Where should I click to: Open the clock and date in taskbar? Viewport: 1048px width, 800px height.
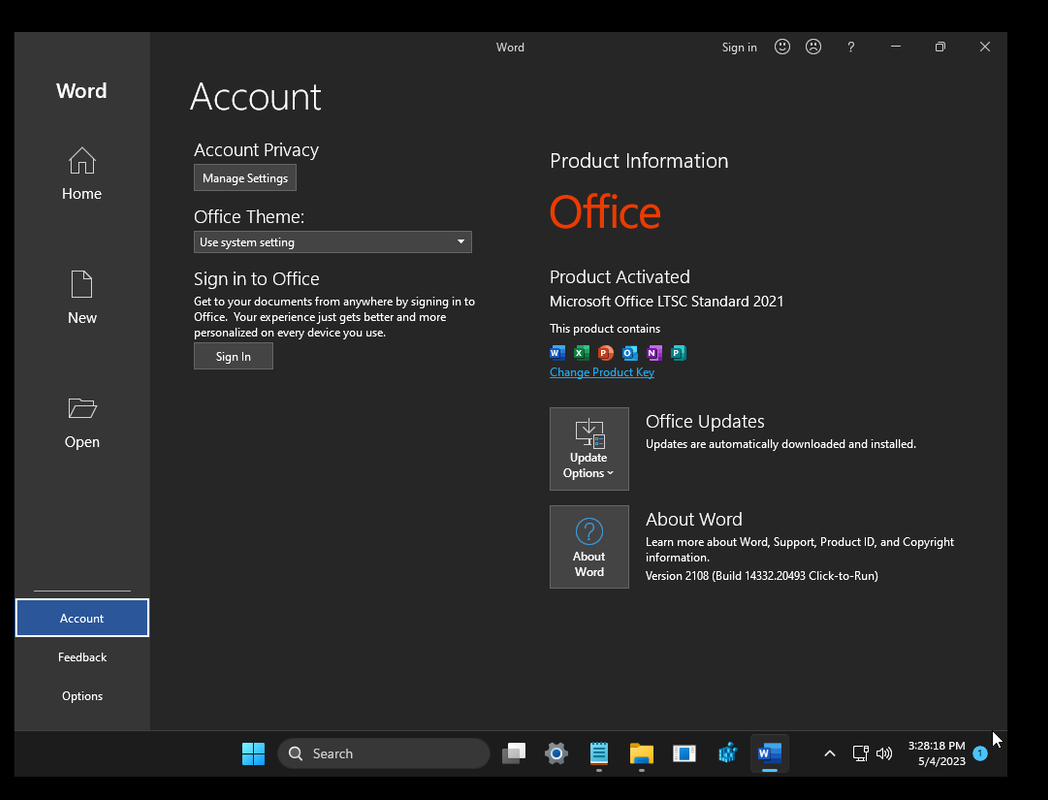(936, 753)
